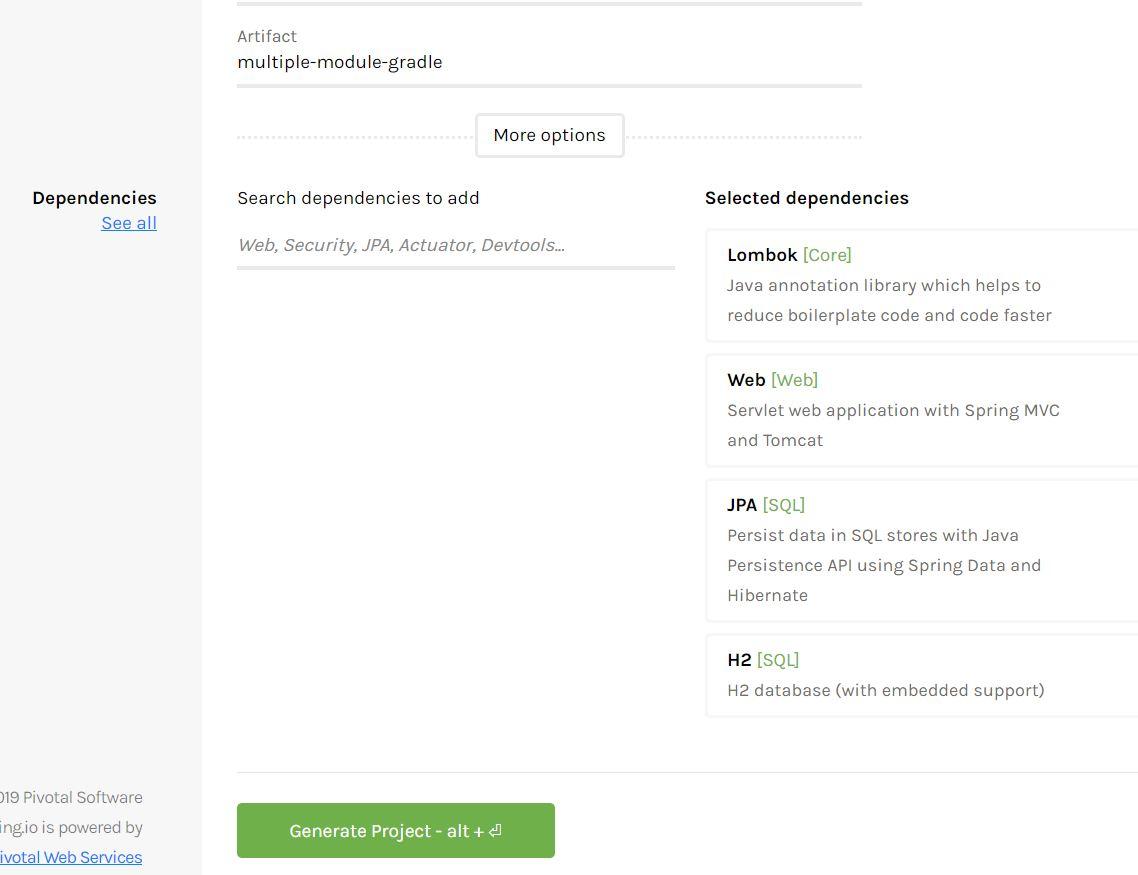Click the Selected dependencies heading
Viewport: 1138px width, 875px height.
(x=806, y=198)
